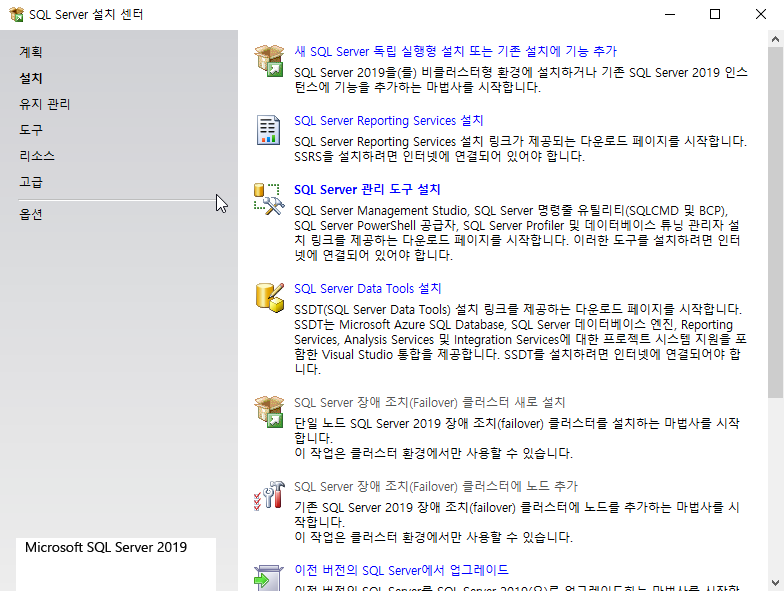
Task: Minimize the setup center window
Action: point(670,14)
